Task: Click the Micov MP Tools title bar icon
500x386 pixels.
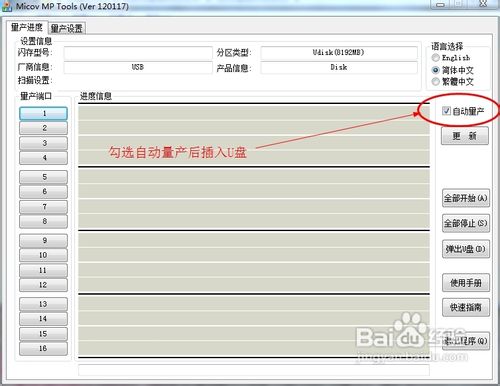Action: point(7,6)
